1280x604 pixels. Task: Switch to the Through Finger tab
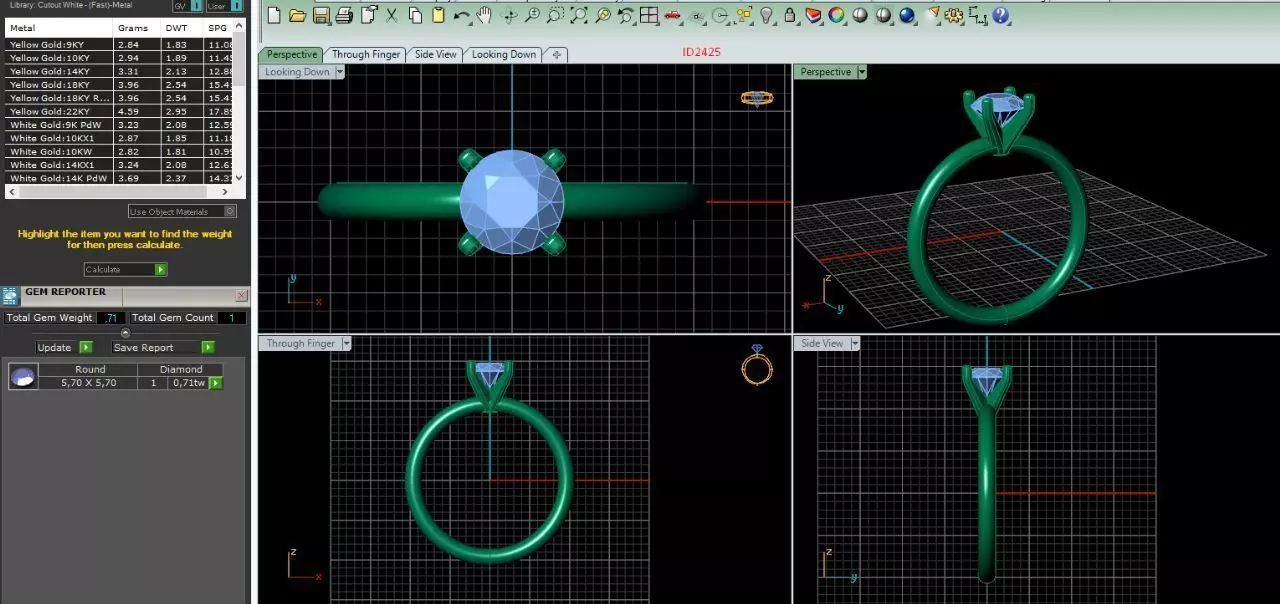pyautogui.click(x=366, y=54)
